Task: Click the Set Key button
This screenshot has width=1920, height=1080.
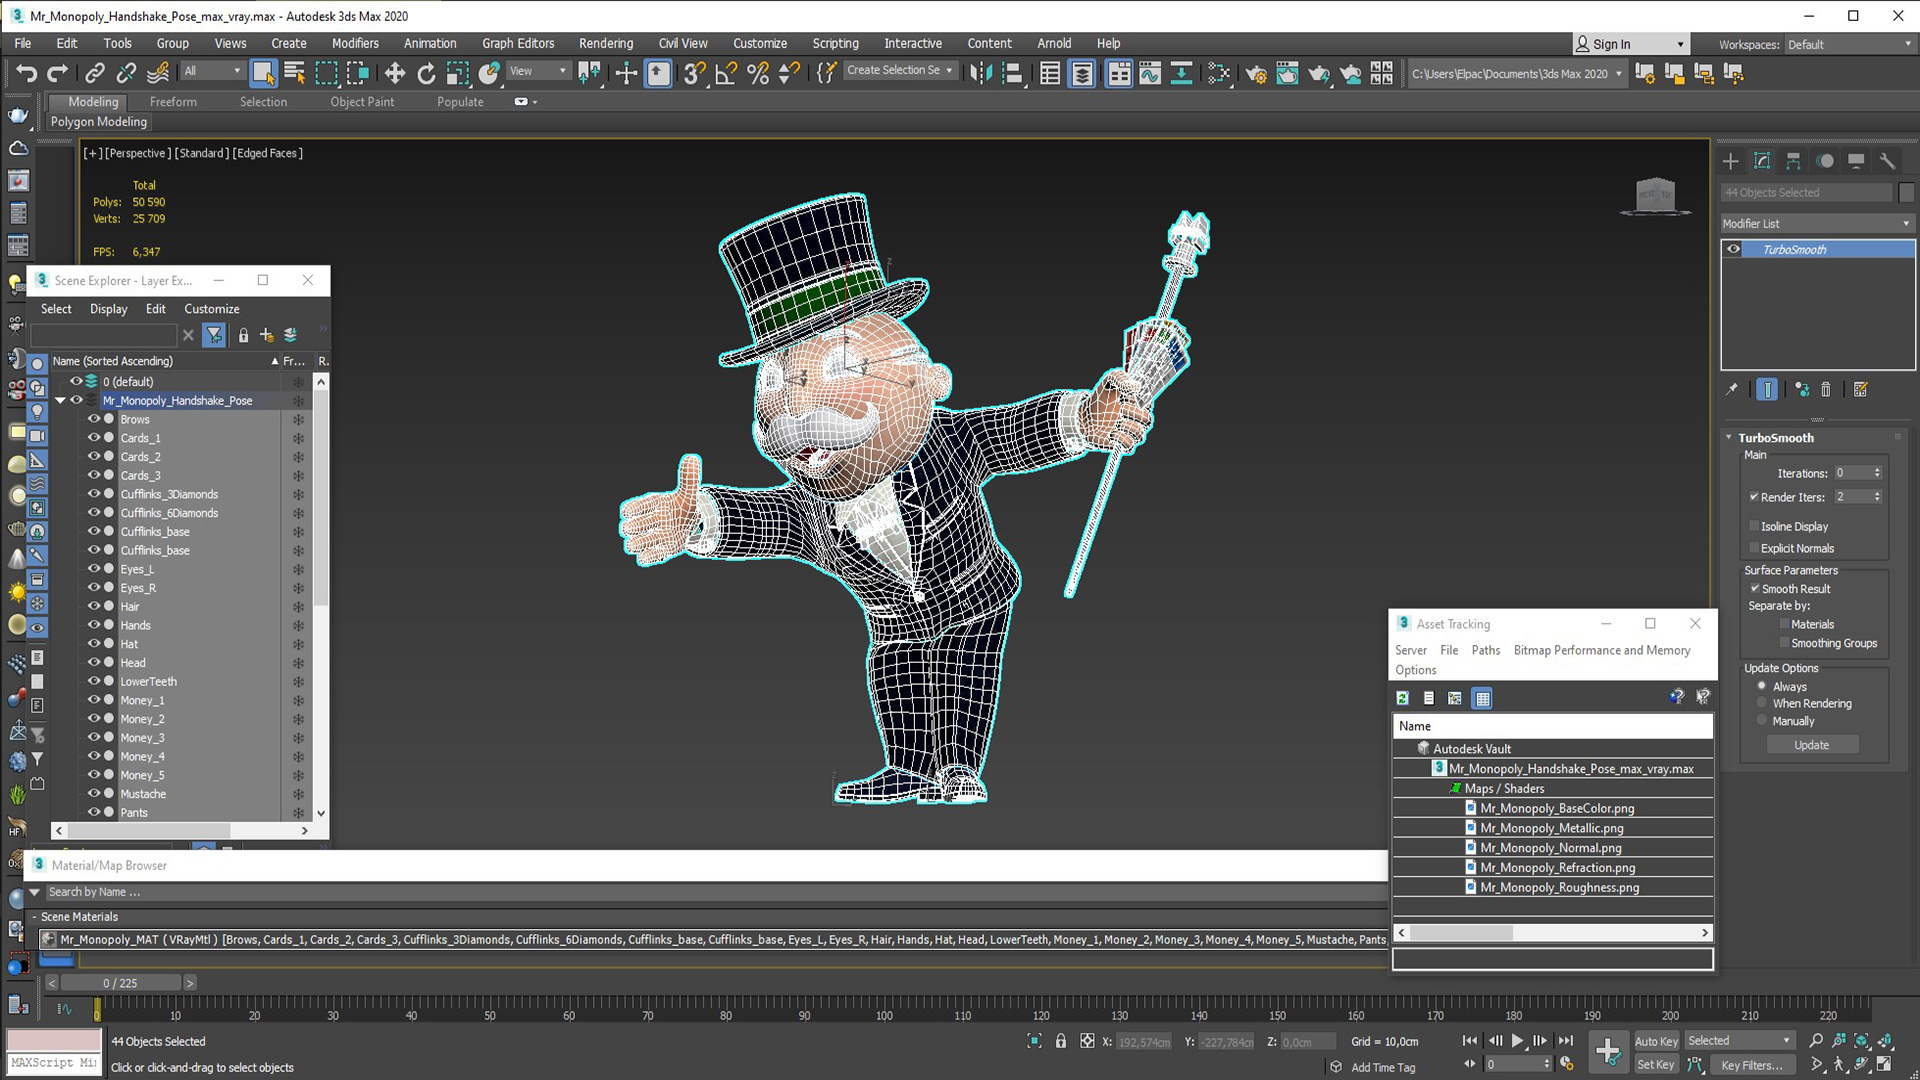Action: point(1655,1065)
